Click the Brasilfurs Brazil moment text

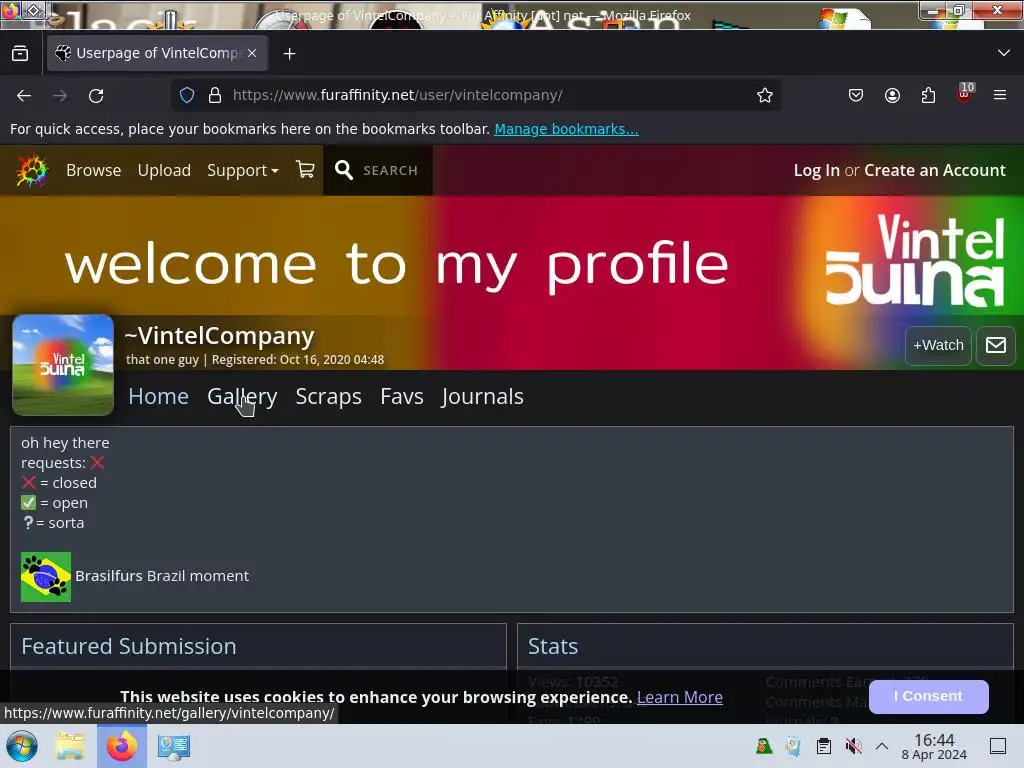coord(162,576)
